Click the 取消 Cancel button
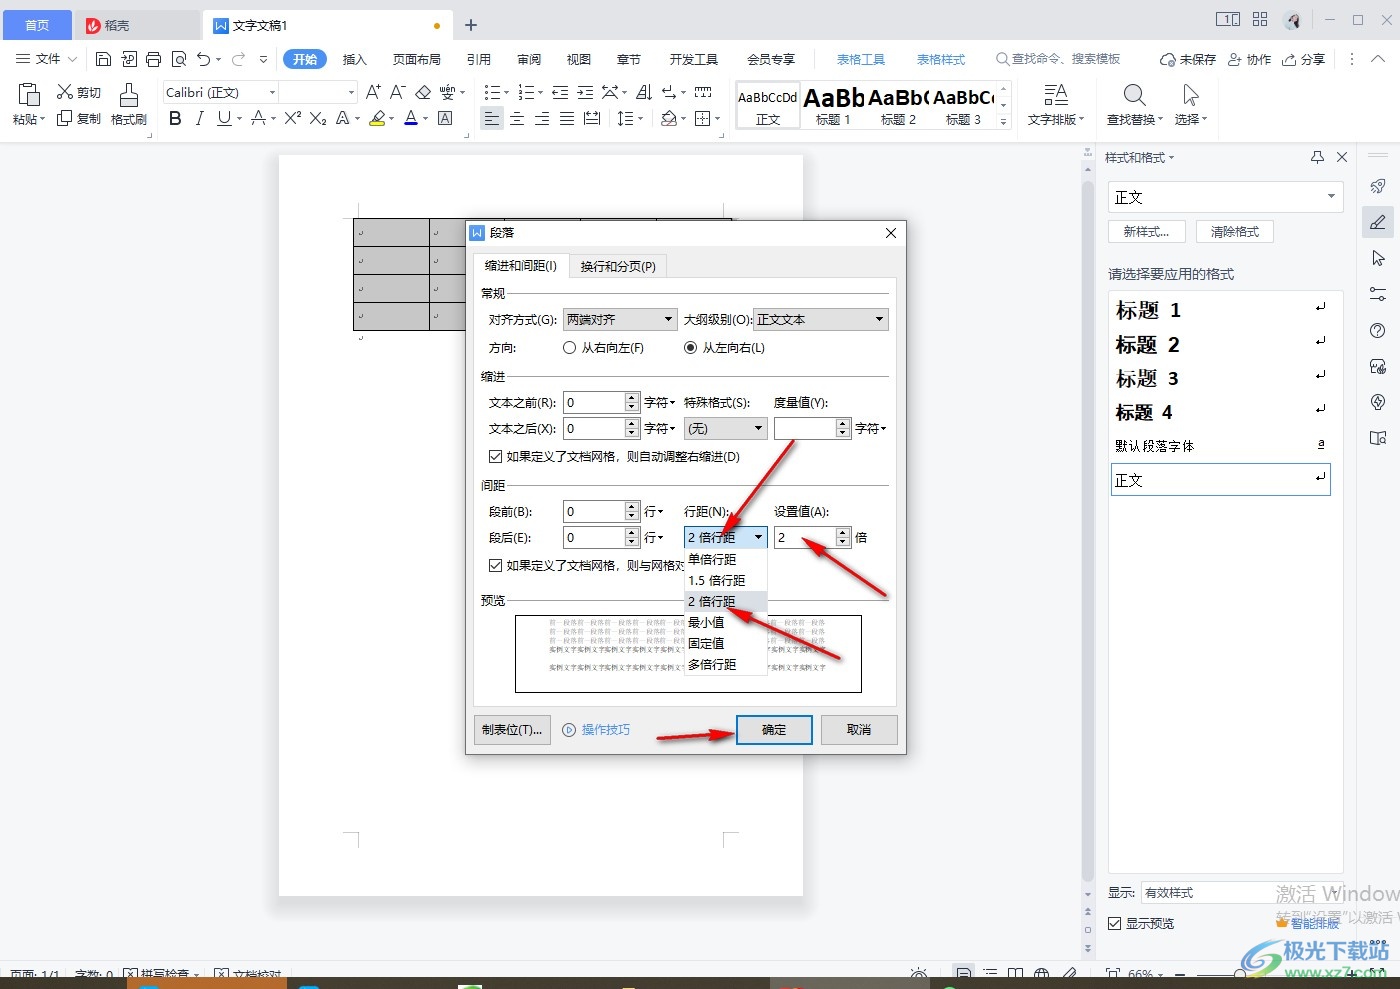Image resolution: width=1400 pixels, height=989 pixels. 859,730
